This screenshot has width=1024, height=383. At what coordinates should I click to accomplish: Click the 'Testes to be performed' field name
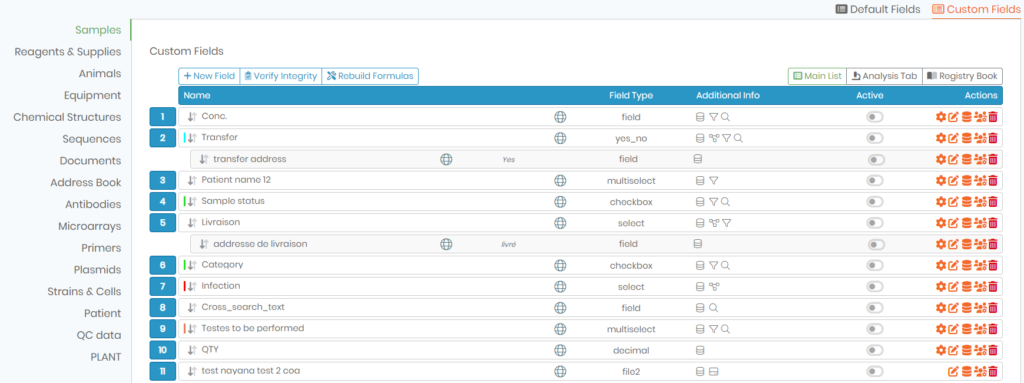coord(253,328)
